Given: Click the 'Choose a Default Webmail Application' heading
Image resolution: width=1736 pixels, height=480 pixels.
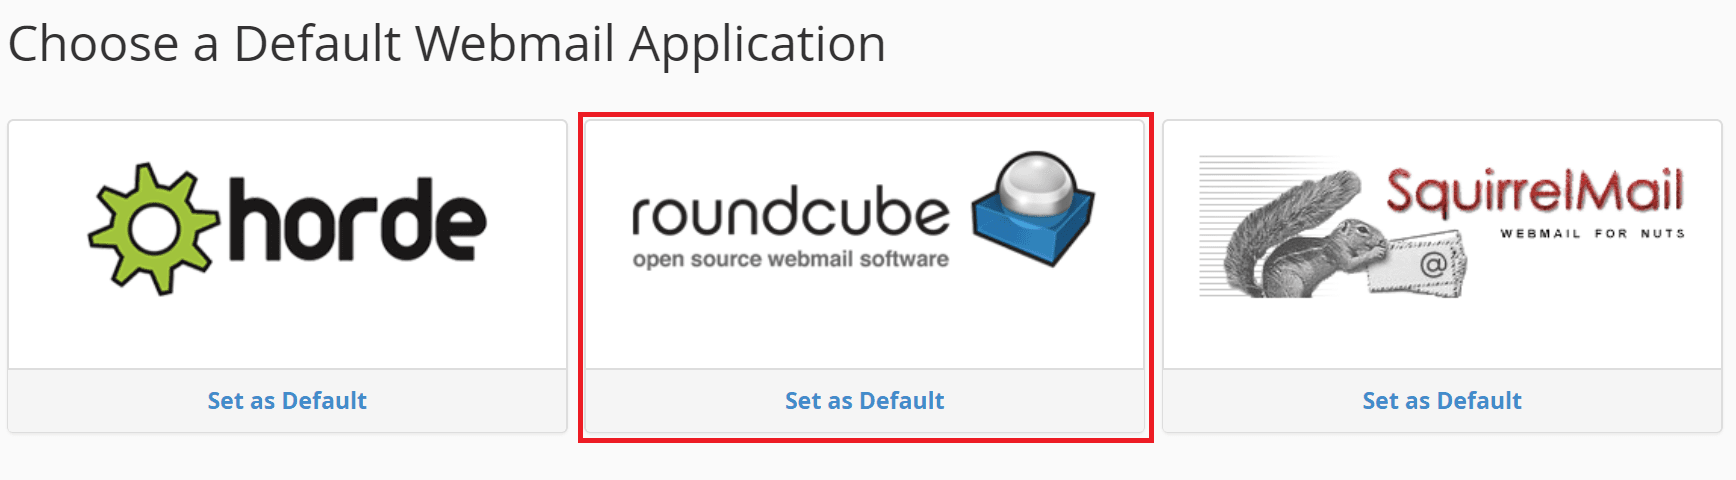Looking at the screenshot, I should pyautogui.click(x=447, y=45).
